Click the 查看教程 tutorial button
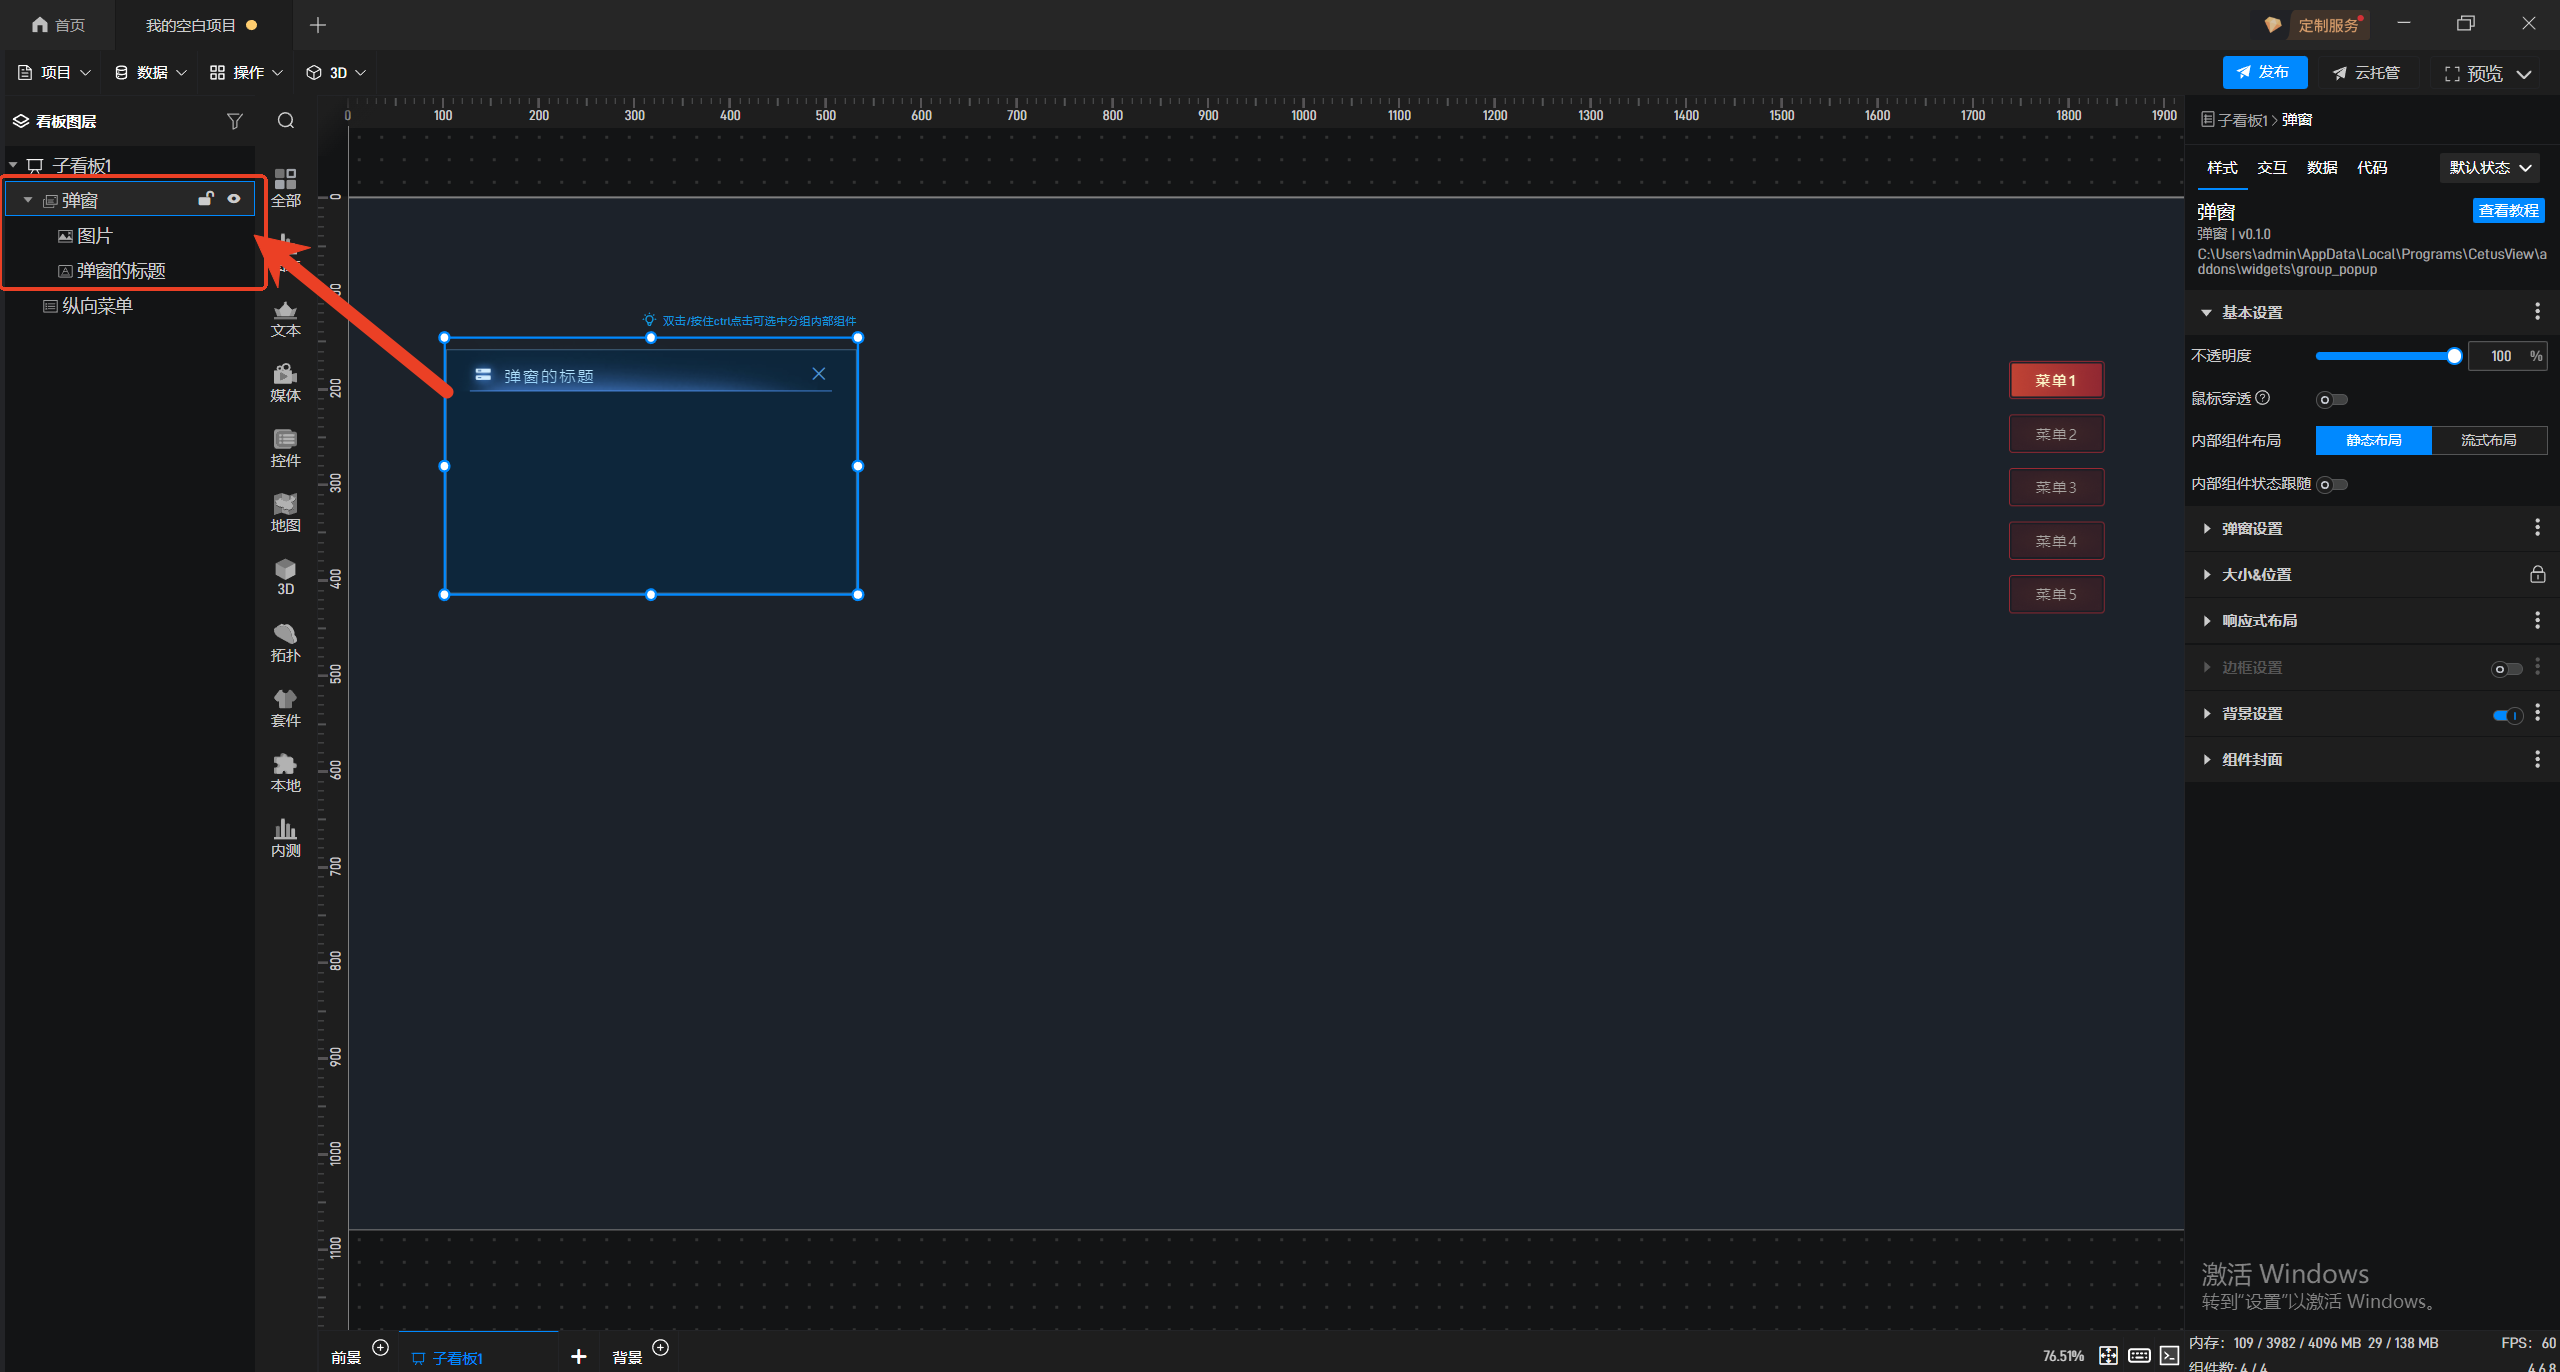The width and height of the screenshot is (2560, 1372). [x=2507, y=211]
